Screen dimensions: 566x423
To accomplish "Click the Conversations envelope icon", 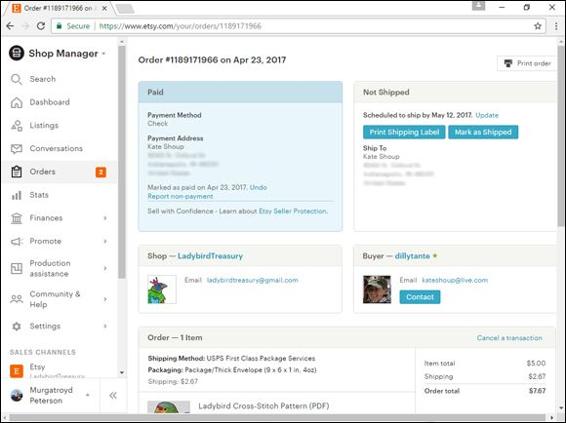I will [16, 149].
